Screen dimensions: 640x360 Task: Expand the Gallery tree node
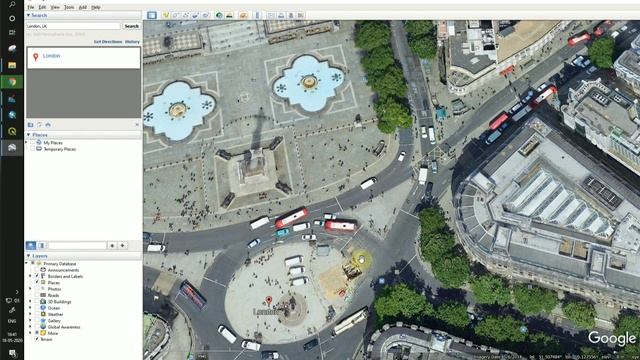point(30,320)
